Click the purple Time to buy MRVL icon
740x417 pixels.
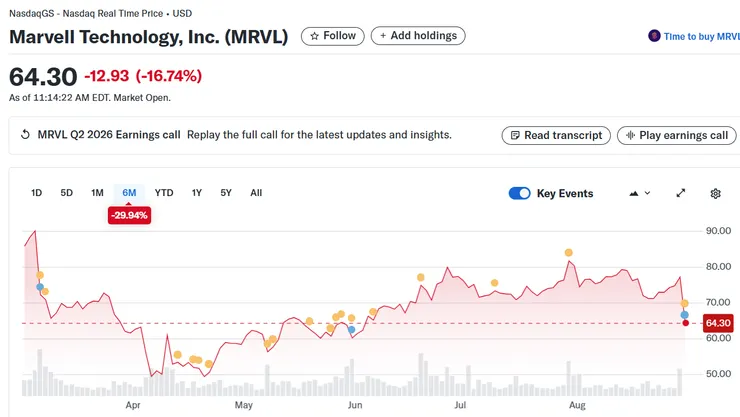tap(654, 36)
